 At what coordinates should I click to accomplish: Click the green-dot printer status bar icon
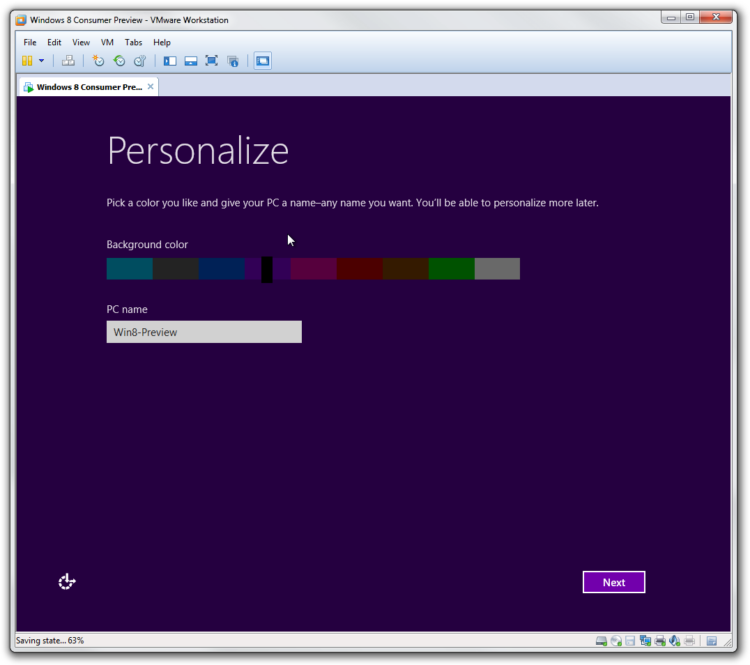pos(660,641)
